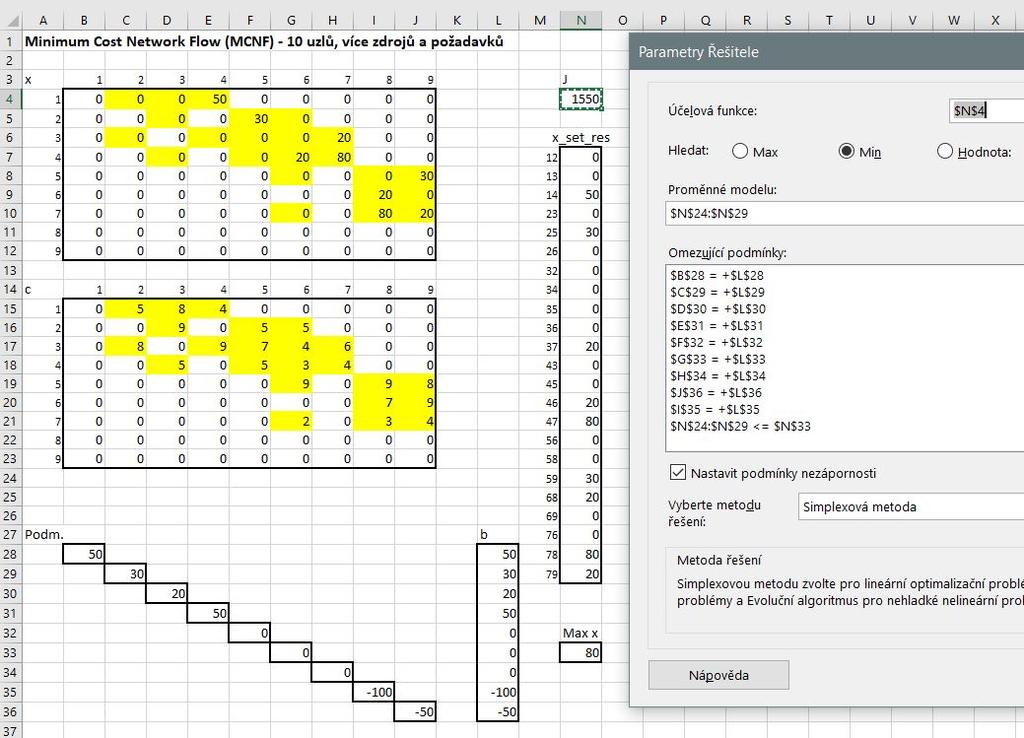
Task: Open the Simplexová metoda dropdown
Action: (910, 507)
